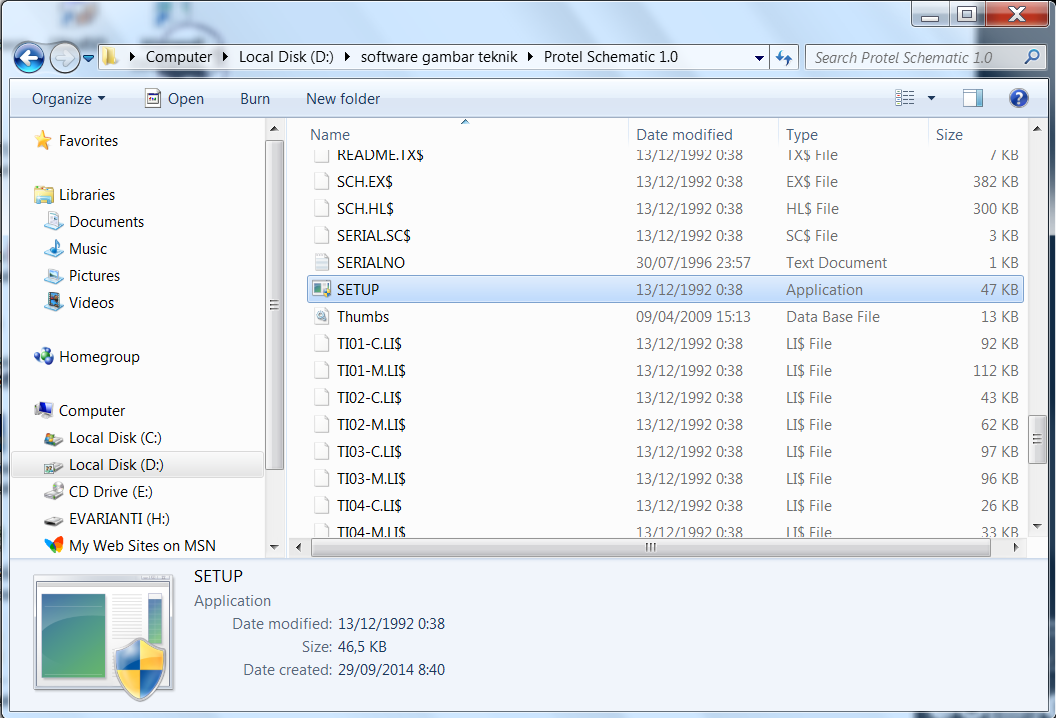Click Local Disk (D:) in address breadcrumb
Image resolution: width=1056 pixels, height=718 pixels.
pos(286,57)
